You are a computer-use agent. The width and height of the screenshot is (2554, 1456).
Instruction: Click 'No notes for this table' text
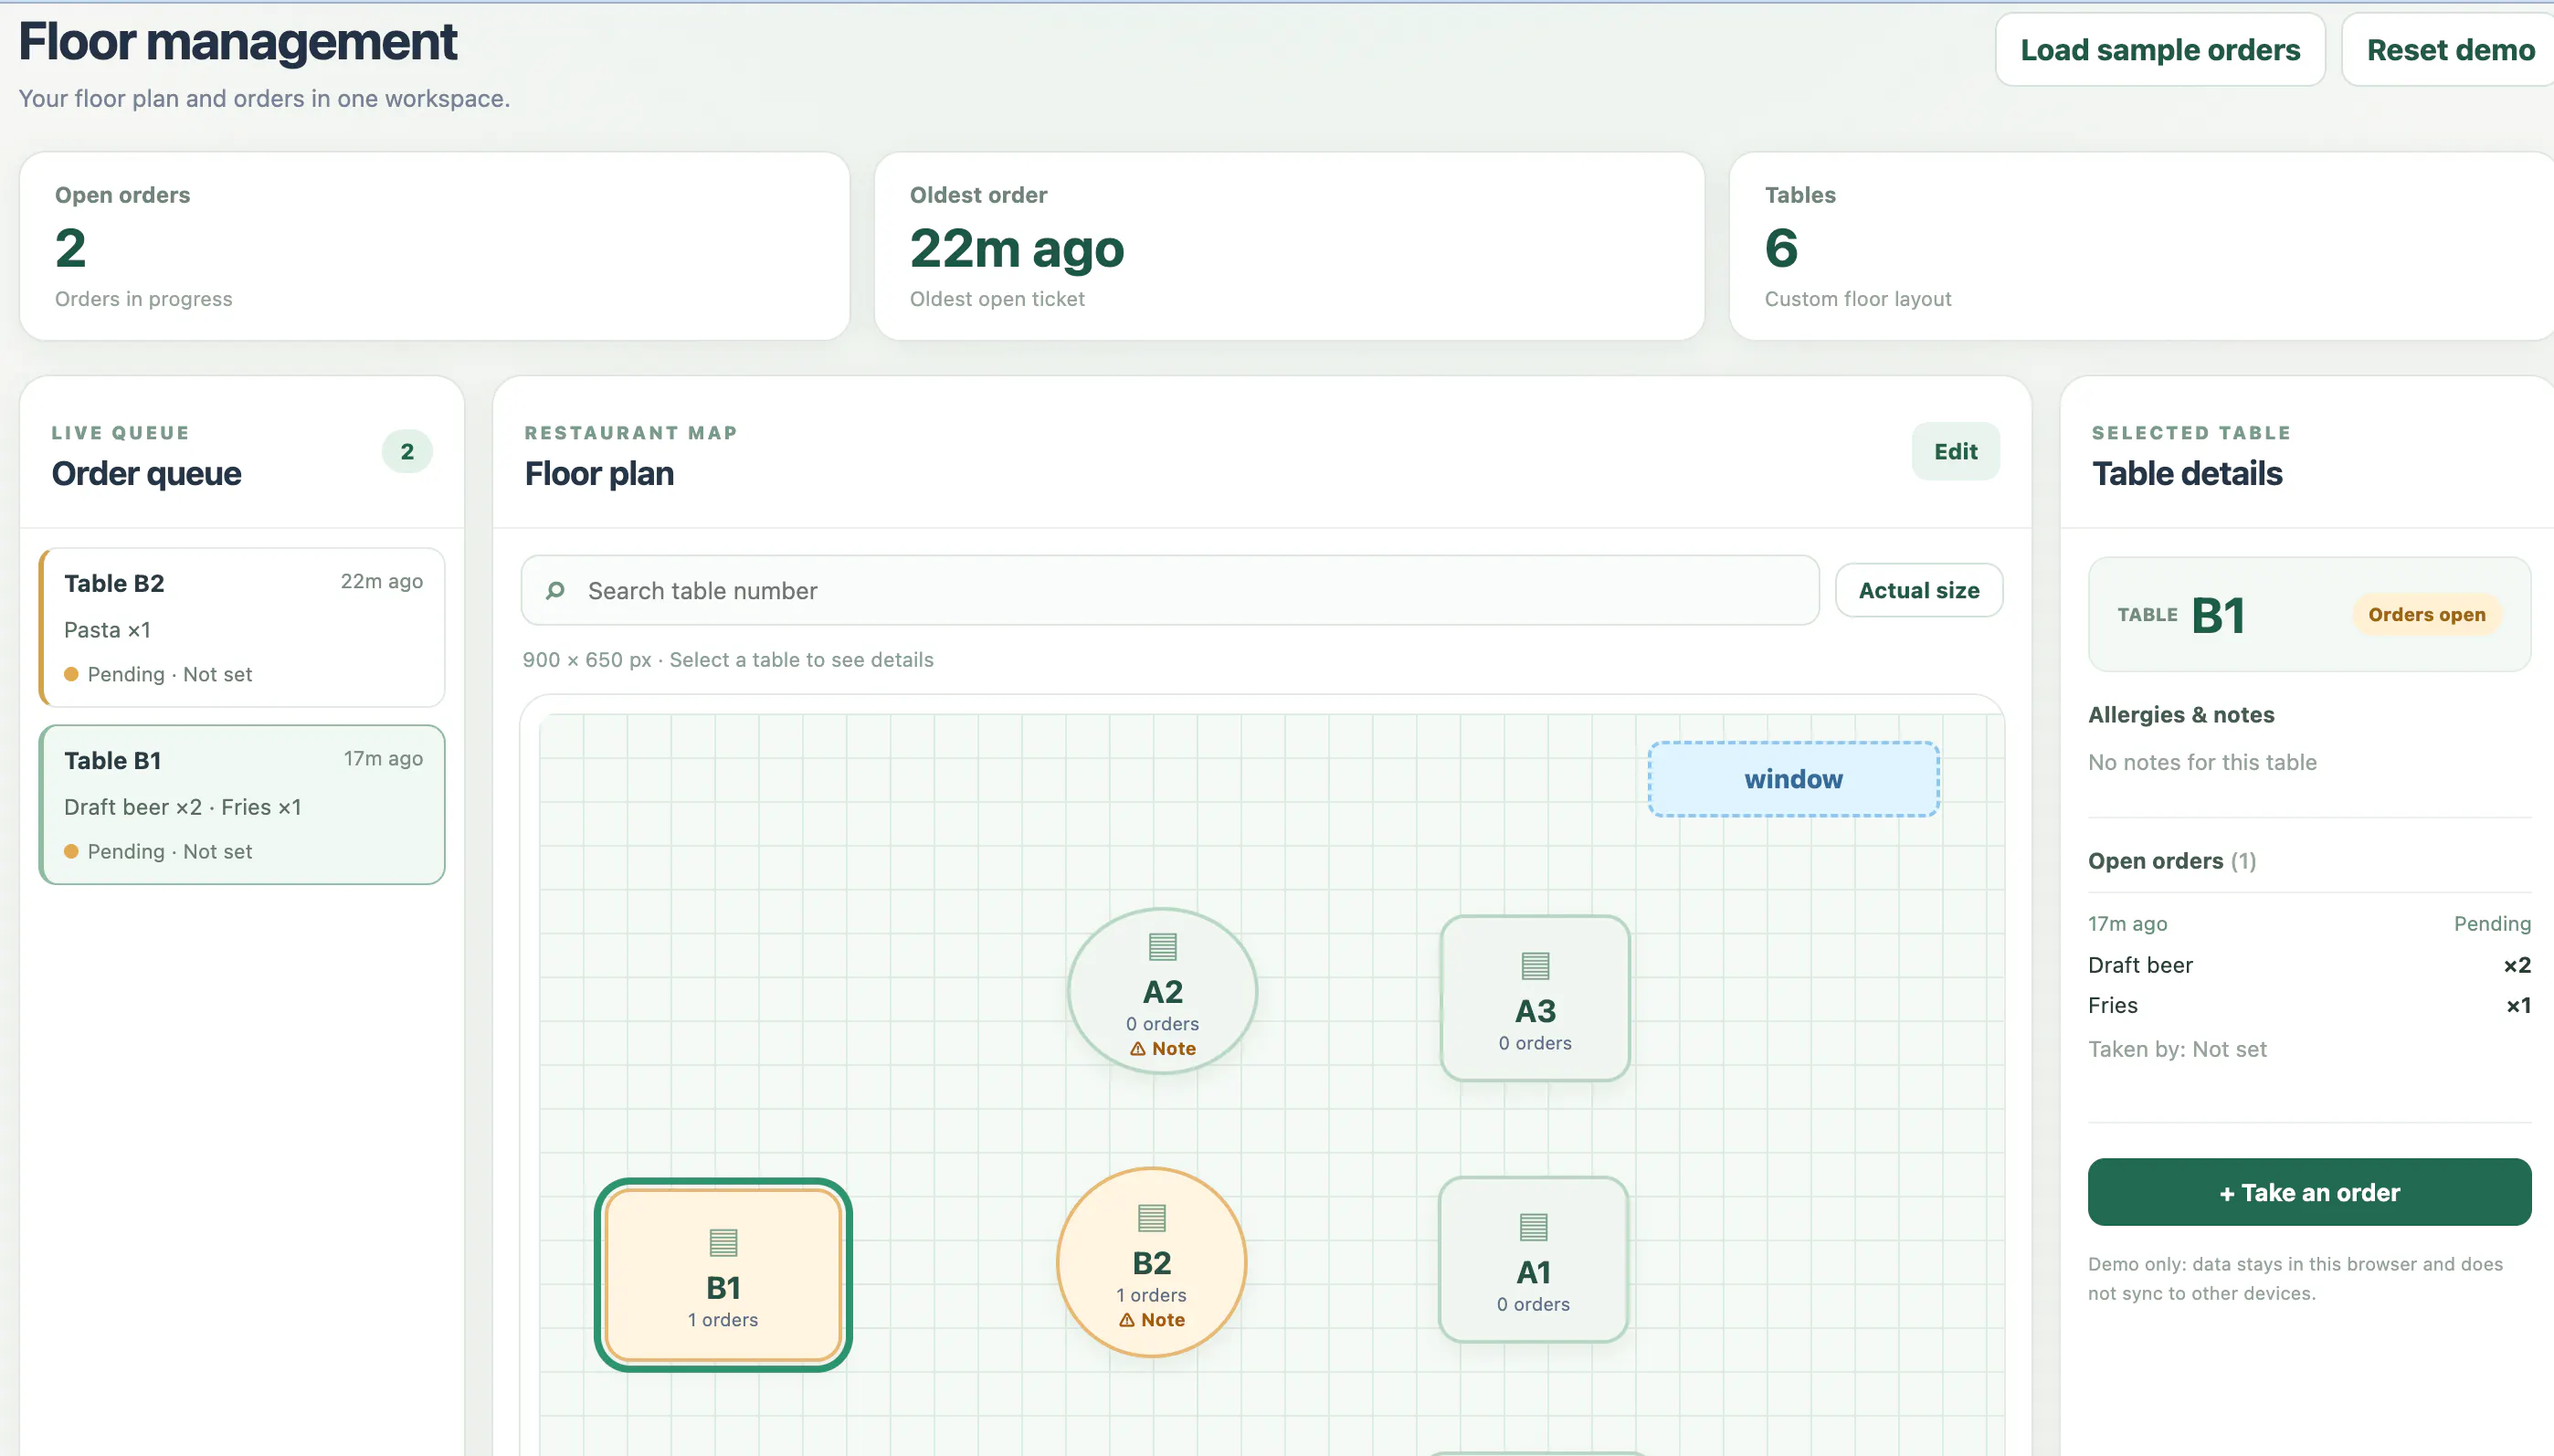[x=2202, y=762]
